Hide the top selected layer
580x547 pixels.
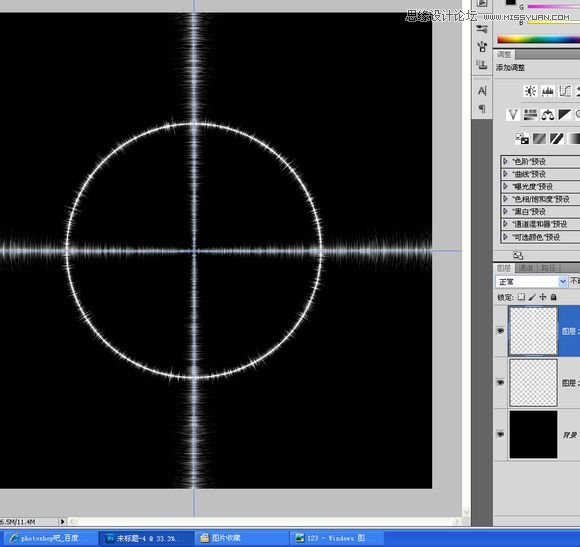coord(500,331)
